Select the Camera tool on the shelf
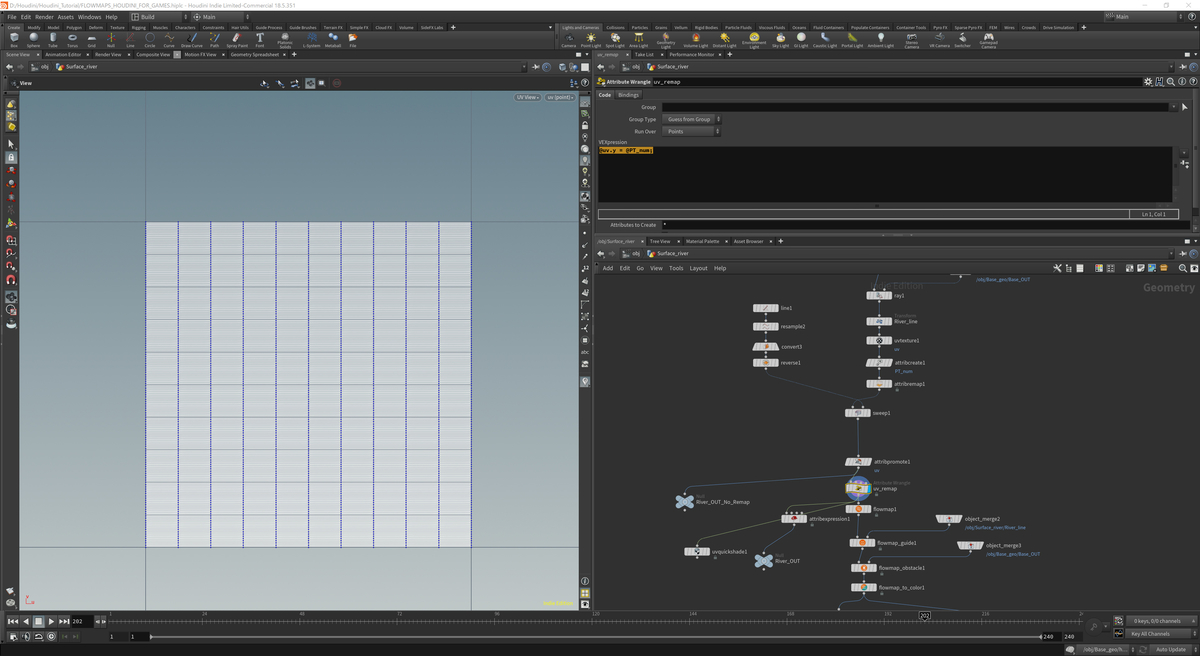The image size is (1200, 656). [x=566, y=40]
